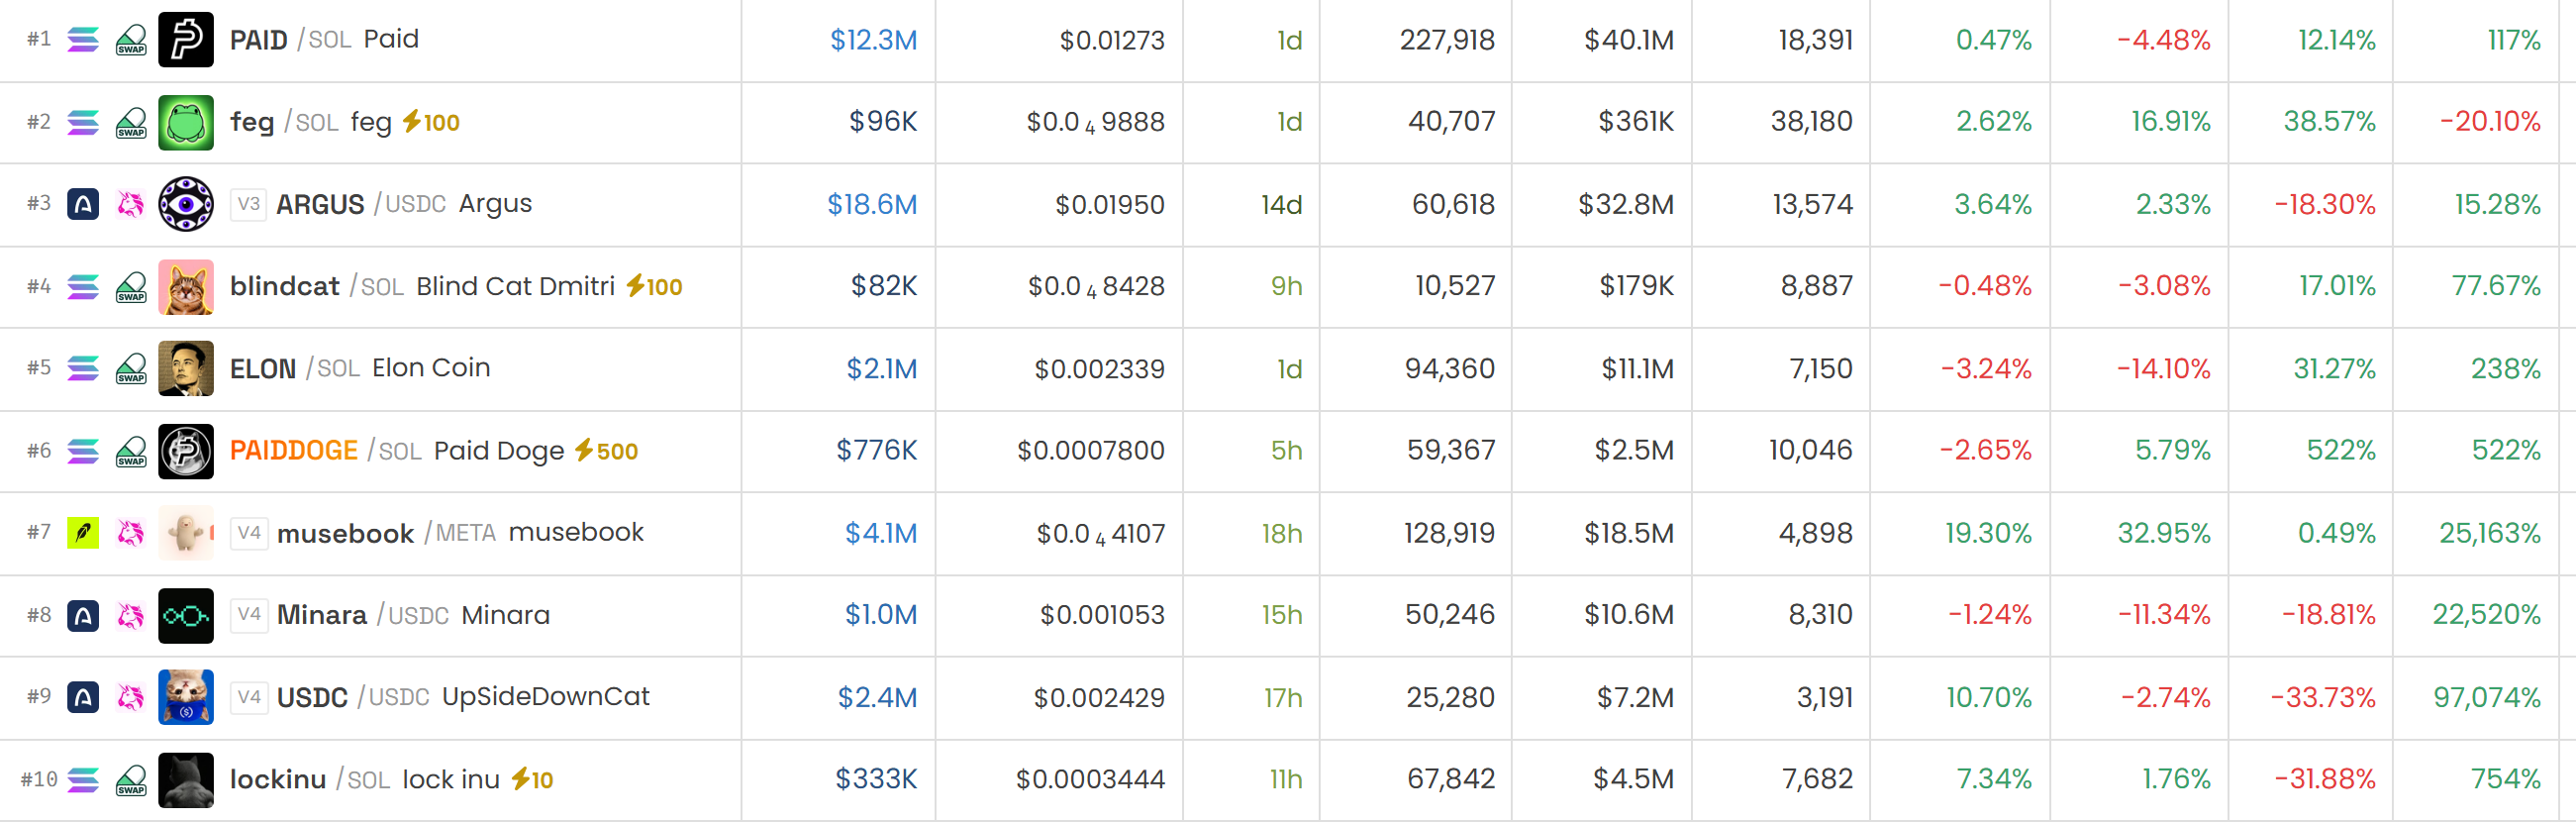The width and height of the screenshot is (2576, 822).
Task: Click the PAID token logo icon
Action: pyautogui.click(x=186, y=40)
